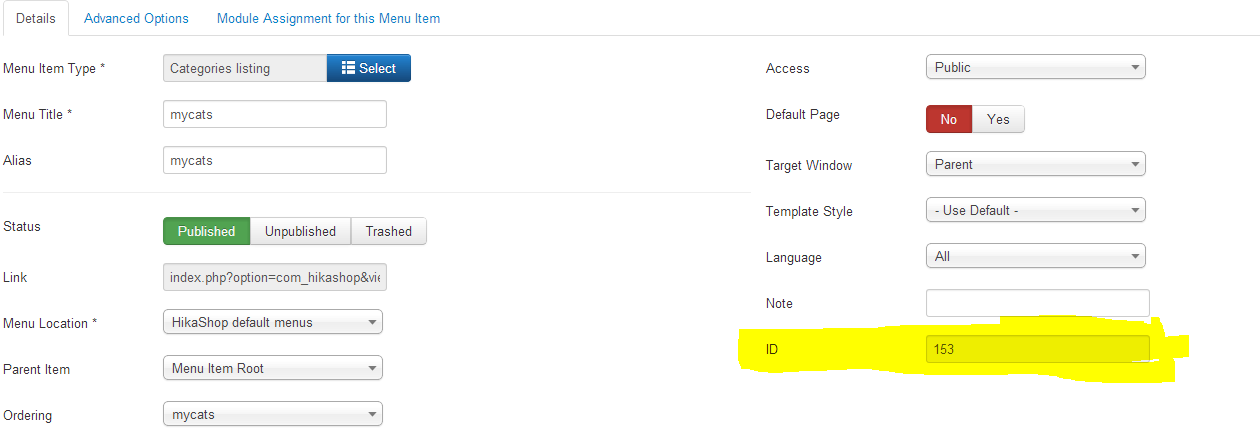Expand the Parent Item dropdown
This screenshot has height=447, width=1260.
[x=272, y=368]
